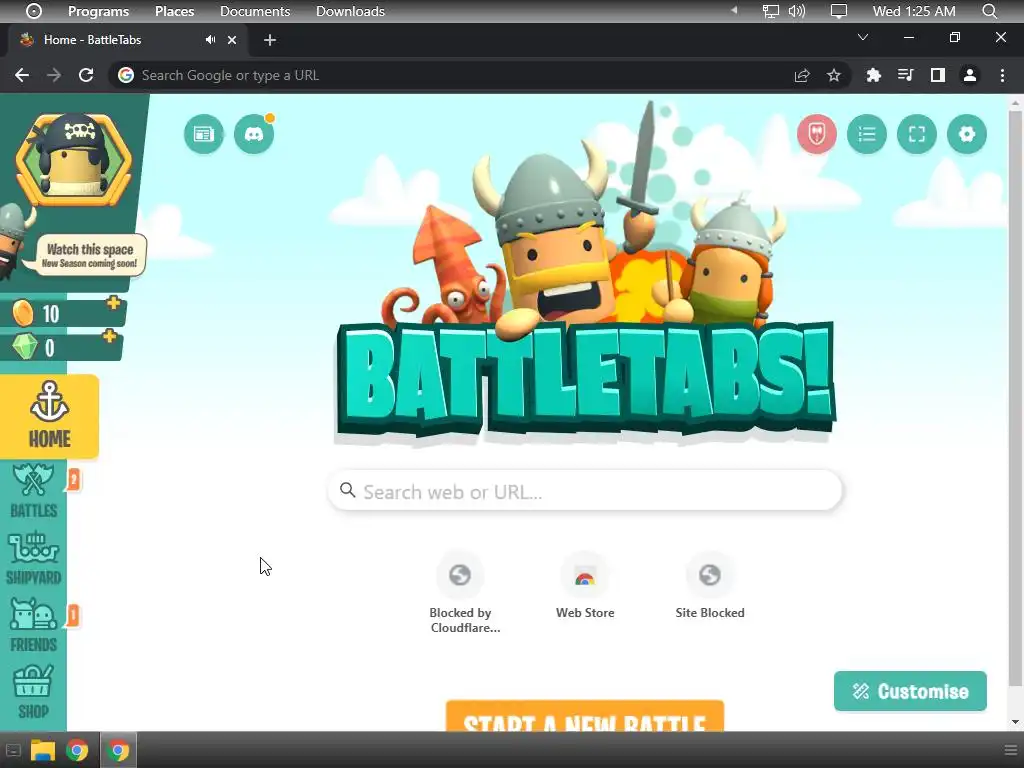Open the leaderboard list icon
Viewport: 1024px width, 768px height.
867,135
